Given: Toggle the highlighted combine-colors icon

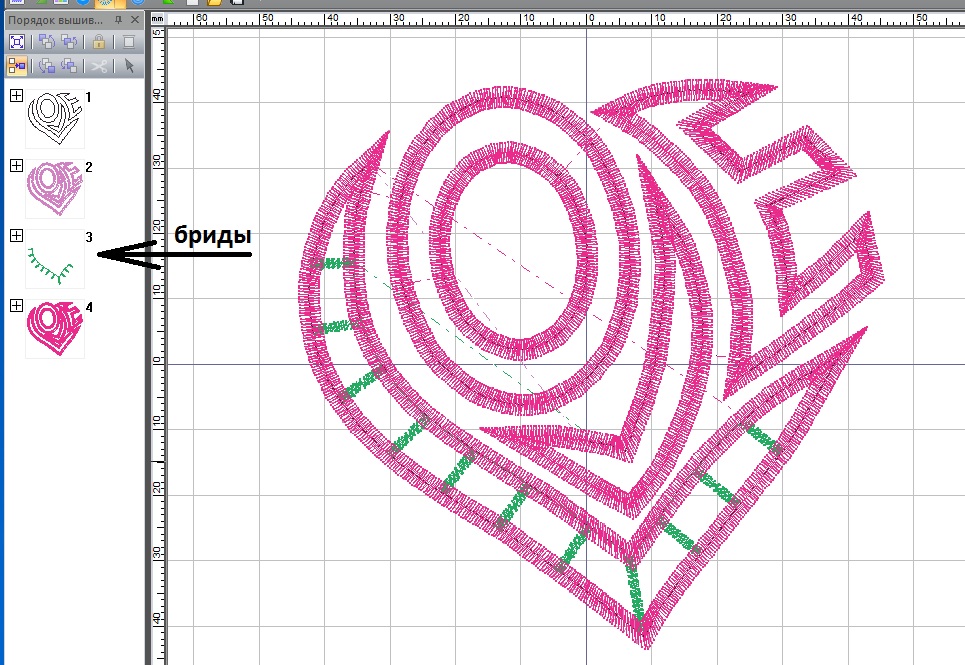Looking at the screenshot, I should 17,65.
